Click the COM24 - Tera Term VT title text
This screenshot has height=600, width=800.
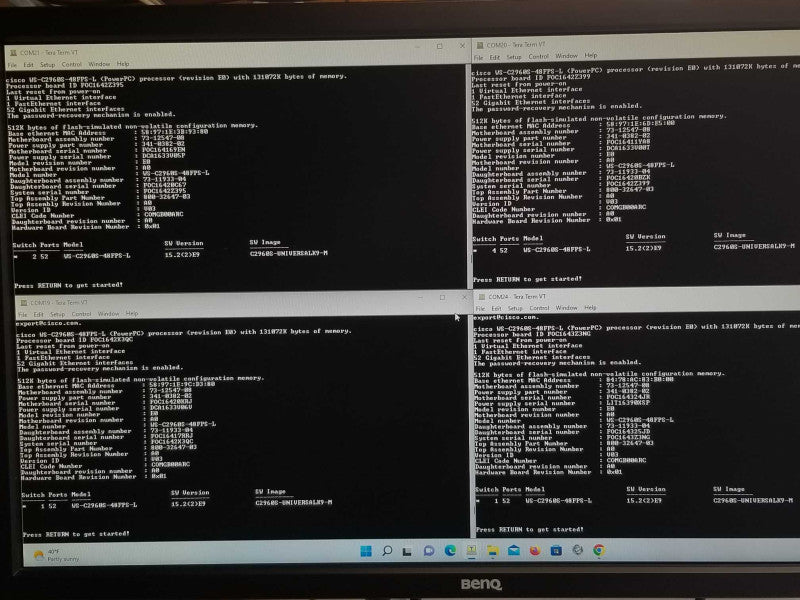coord(517,296)
